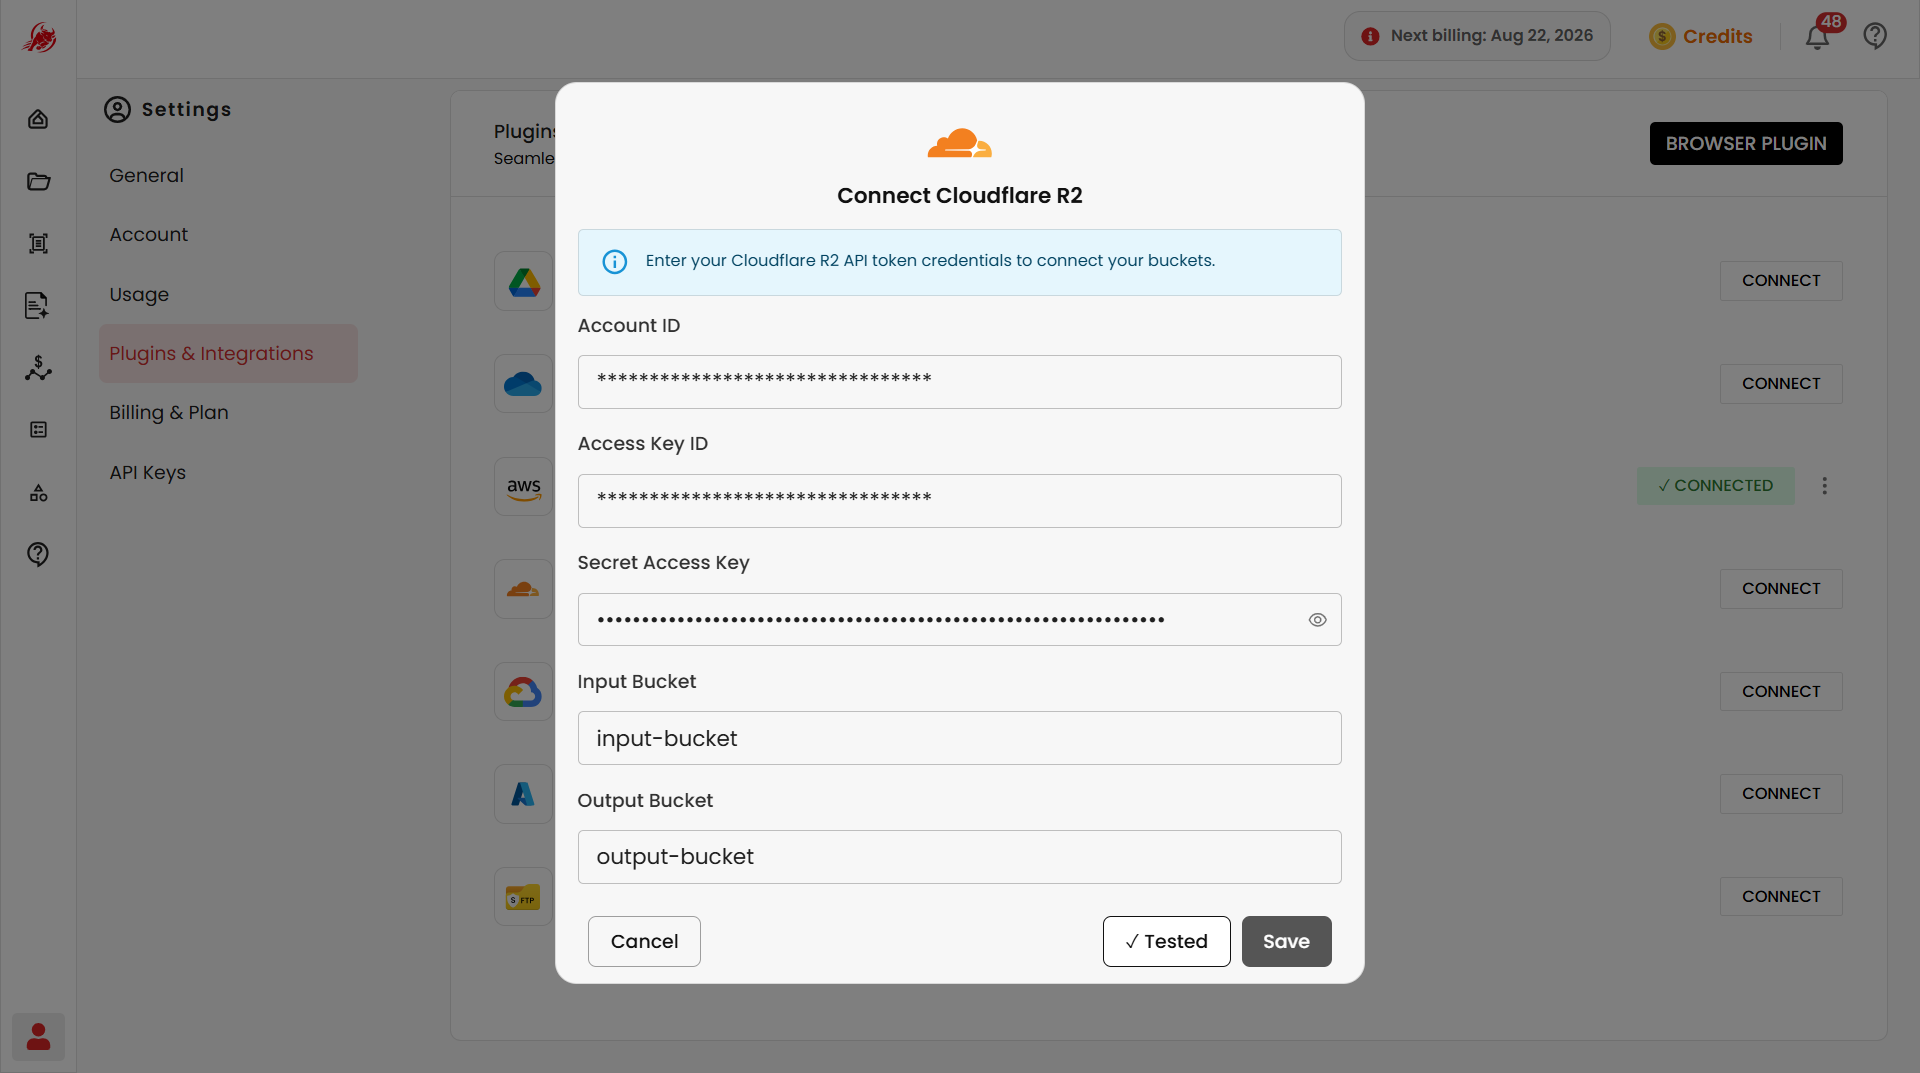Click the Cloudflare integration icon in the list
The image size is (1920, 1073).
point(524,589)
